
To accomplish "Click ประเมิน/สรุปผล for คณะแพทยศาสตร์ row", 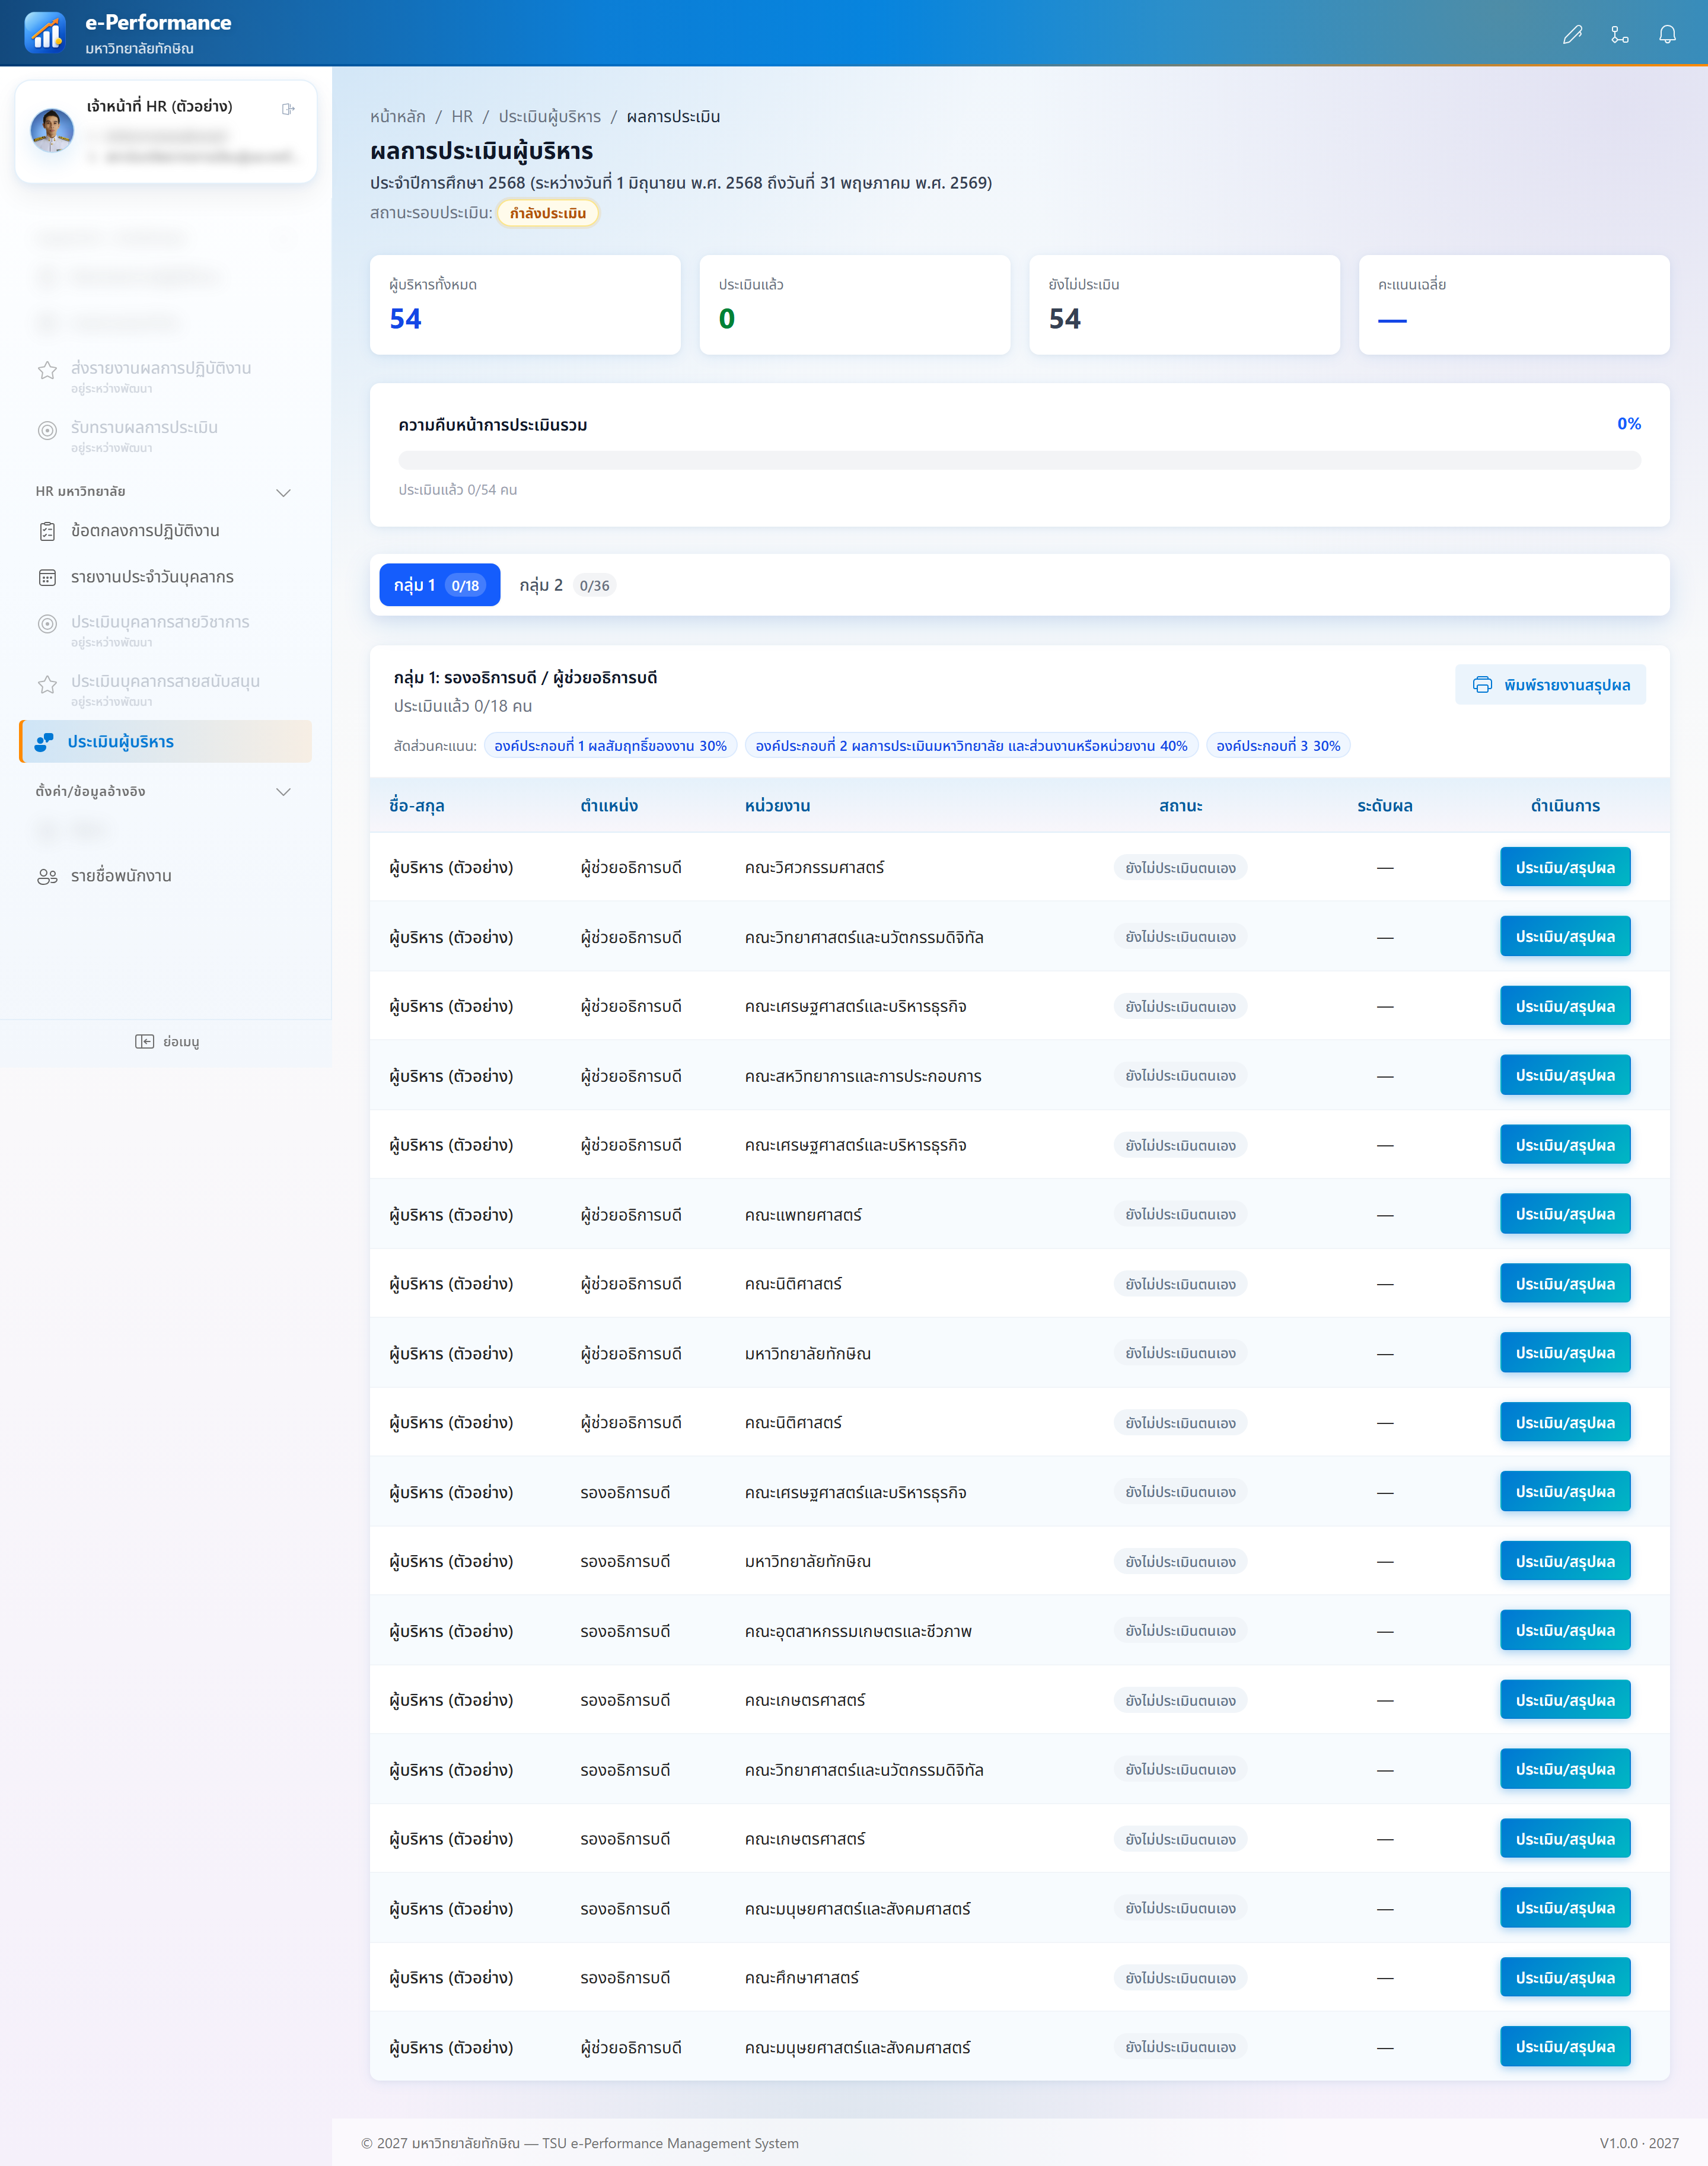I will (x=1565, y=1214).
